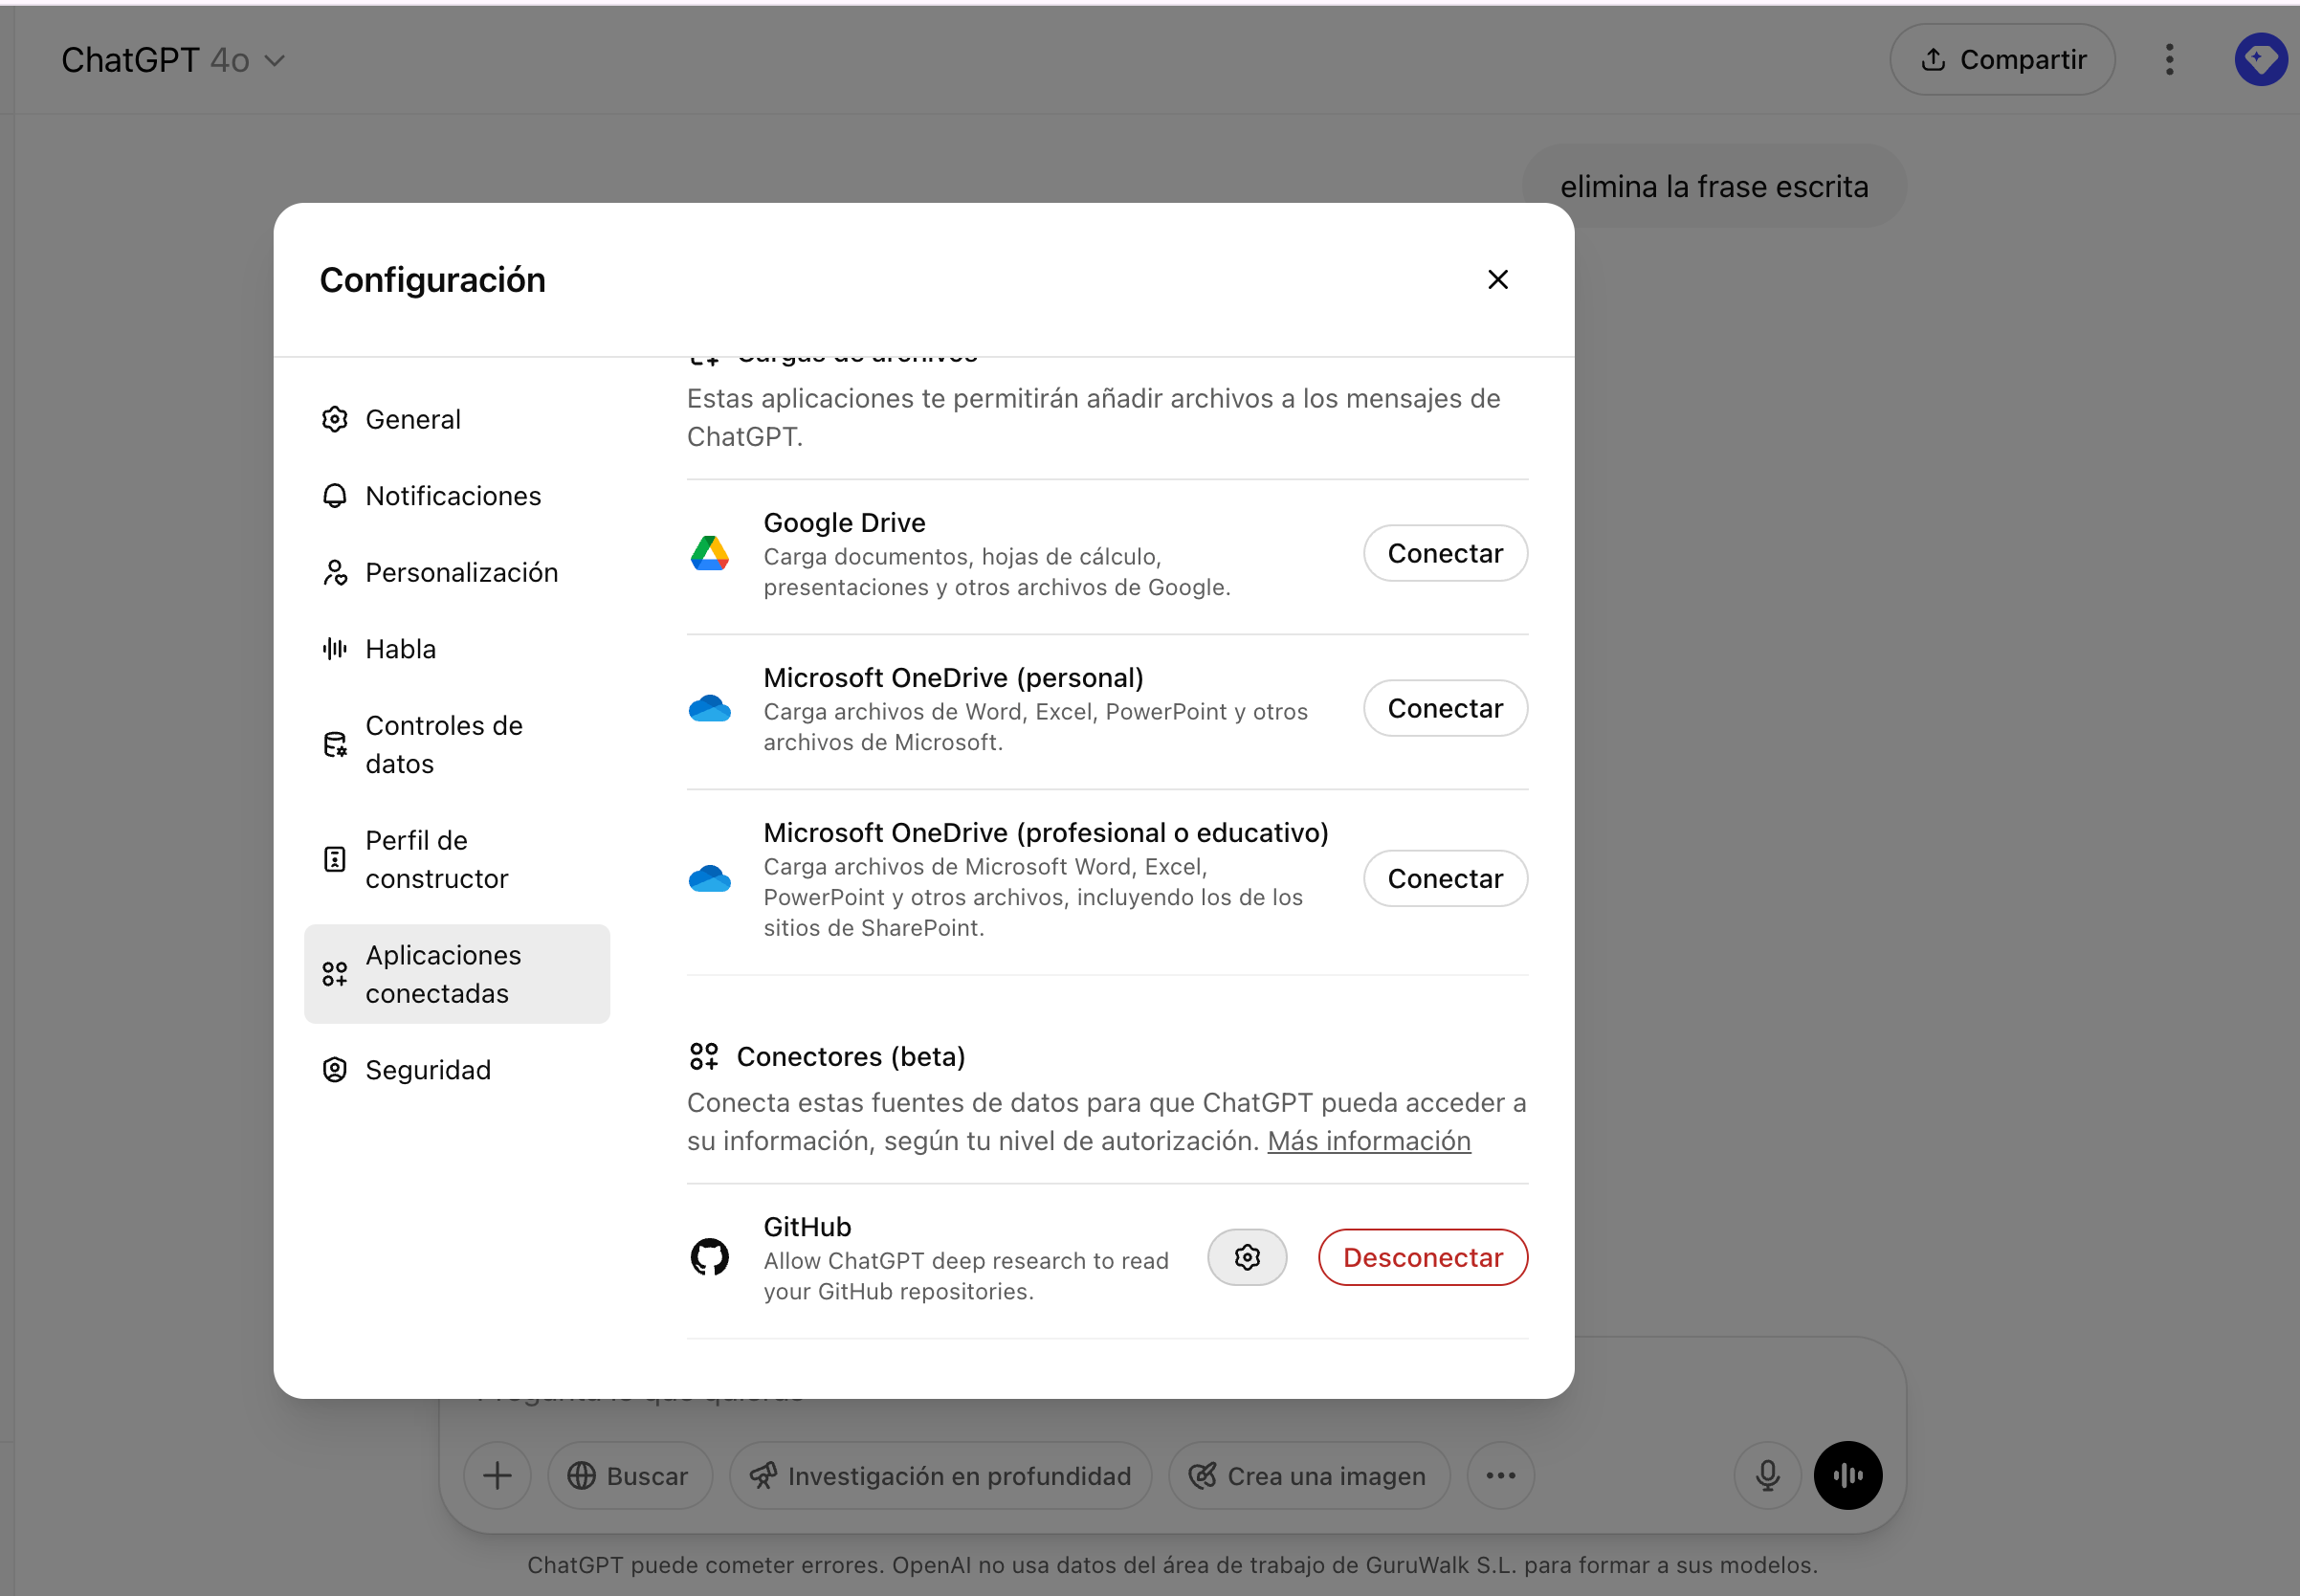Select Perfil de constructor tab
Viewport: 2300px width, 1596px height.
tap(456, 860)
